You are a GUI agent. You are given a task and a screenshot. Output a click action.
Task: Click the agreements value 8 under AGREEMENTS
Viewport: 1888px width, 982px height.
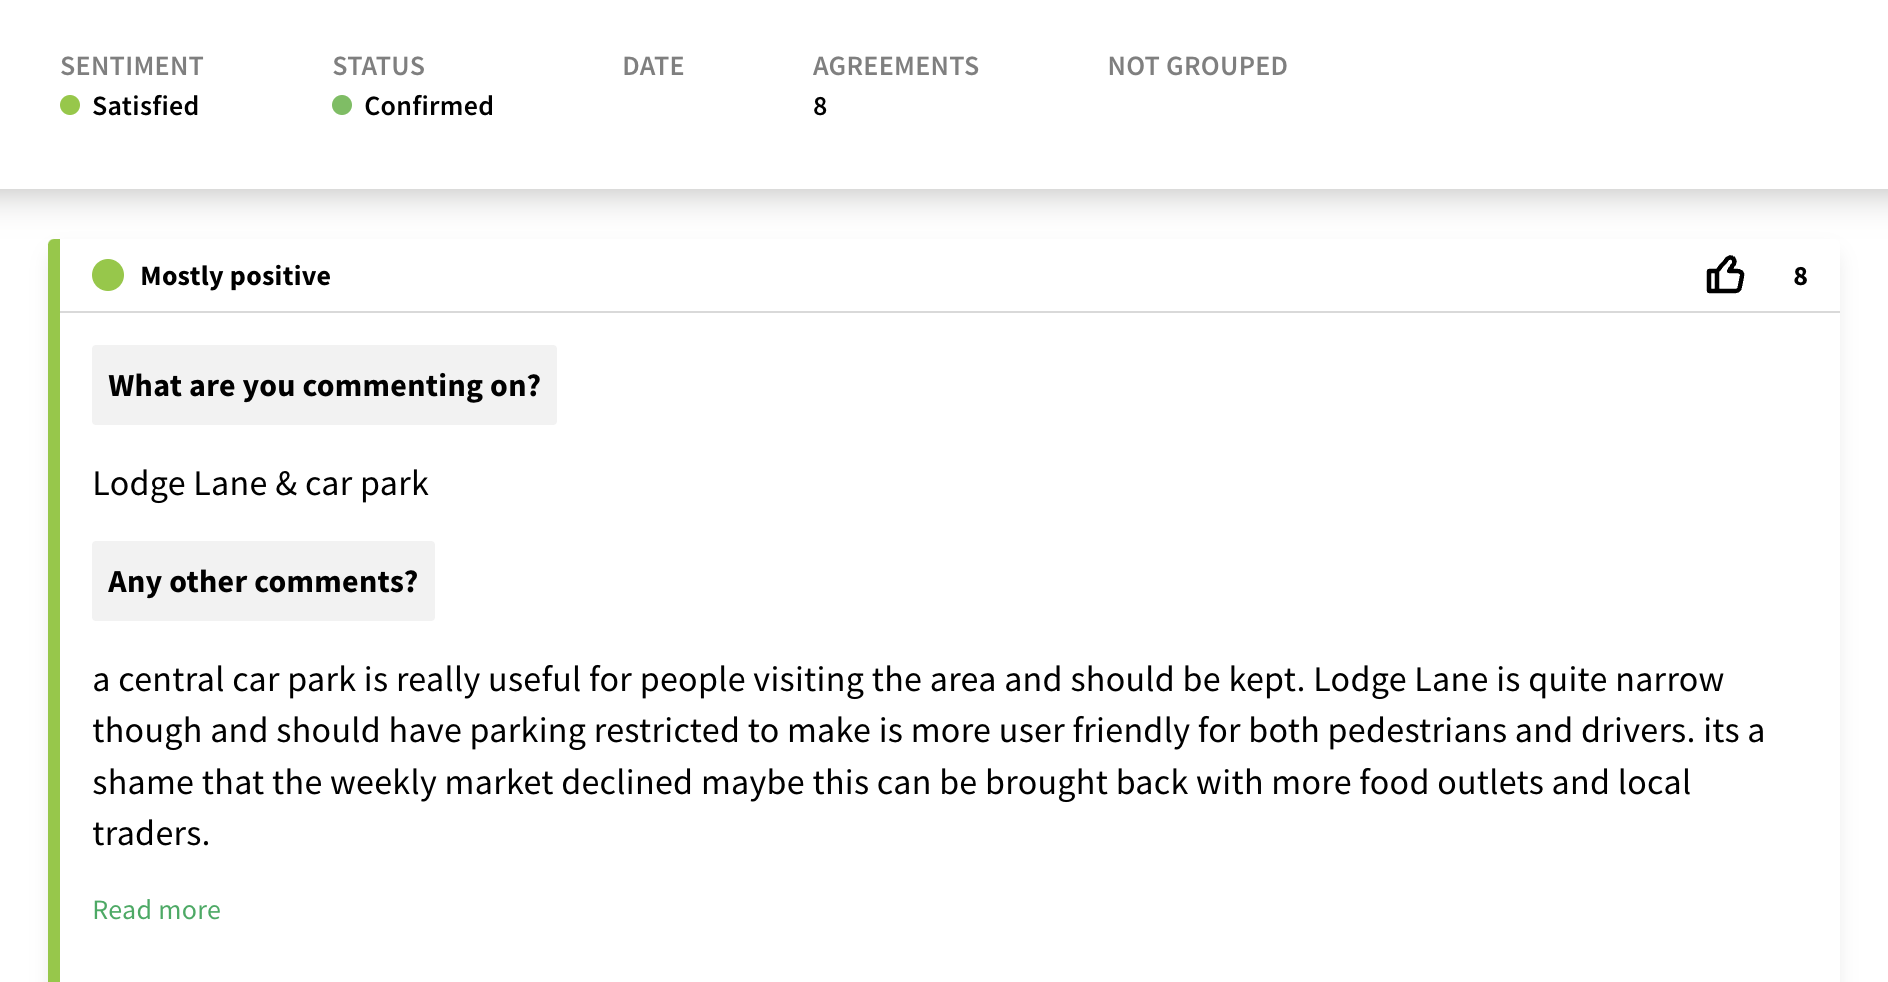point(820,106)
